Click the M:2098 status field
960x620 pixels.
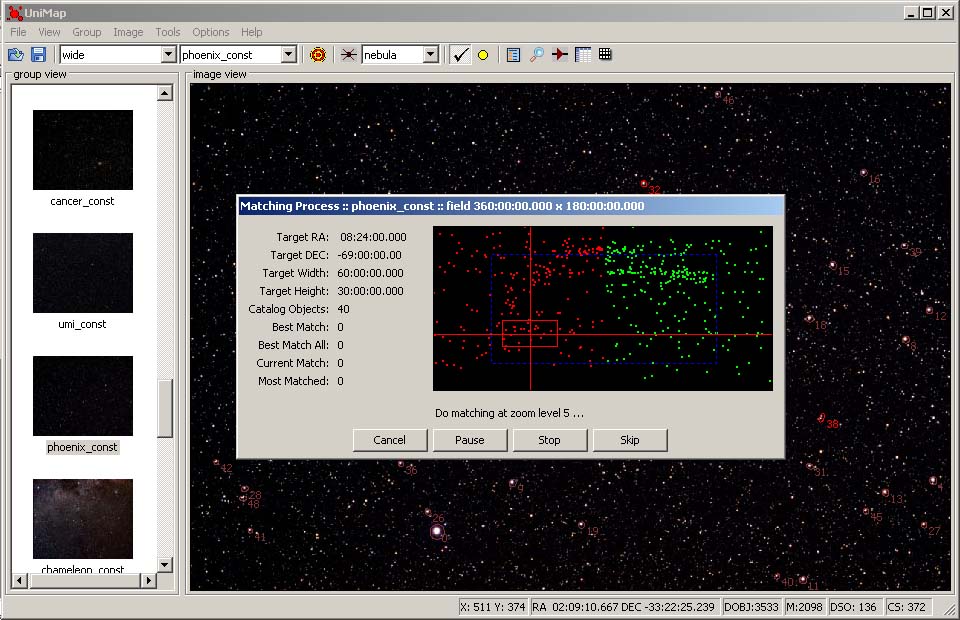(804, 607)
